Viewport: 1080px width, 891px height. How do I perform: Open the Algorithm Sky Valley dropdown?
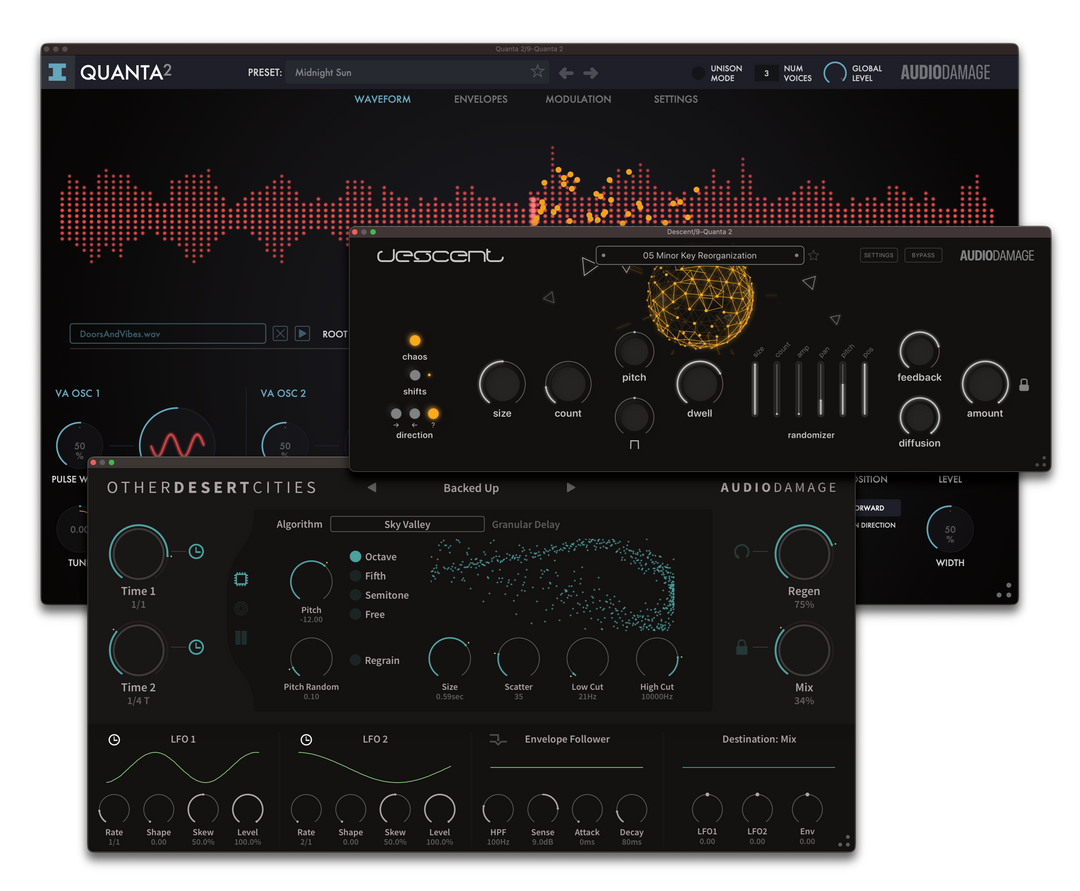tap(407, 524)
